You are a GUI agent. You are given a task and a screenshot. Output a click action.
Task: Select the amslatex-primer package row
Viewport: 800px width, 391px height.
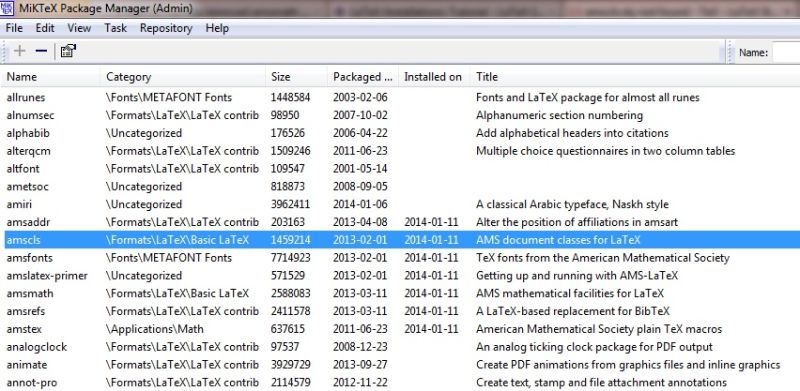click(x=402, y=276)
